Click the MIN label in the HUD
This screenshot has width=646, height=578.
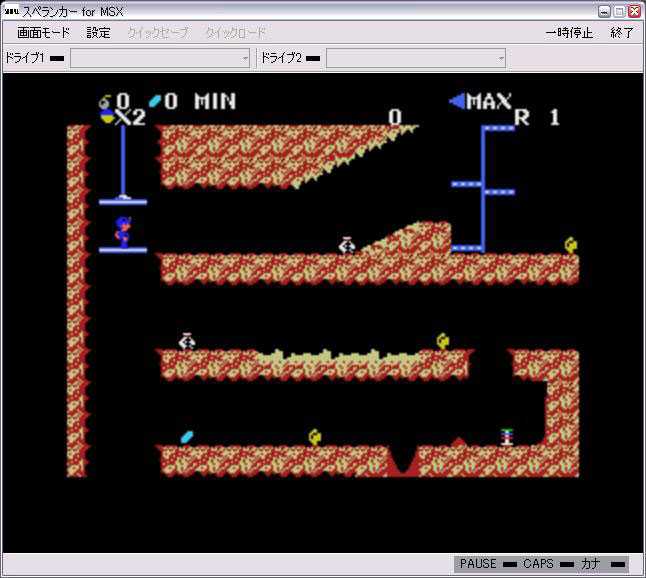215,101
